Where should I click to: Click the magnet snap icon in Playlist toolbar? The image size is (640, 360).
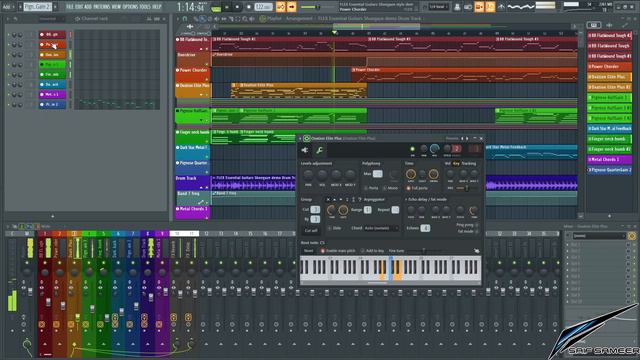click(185, 19)
